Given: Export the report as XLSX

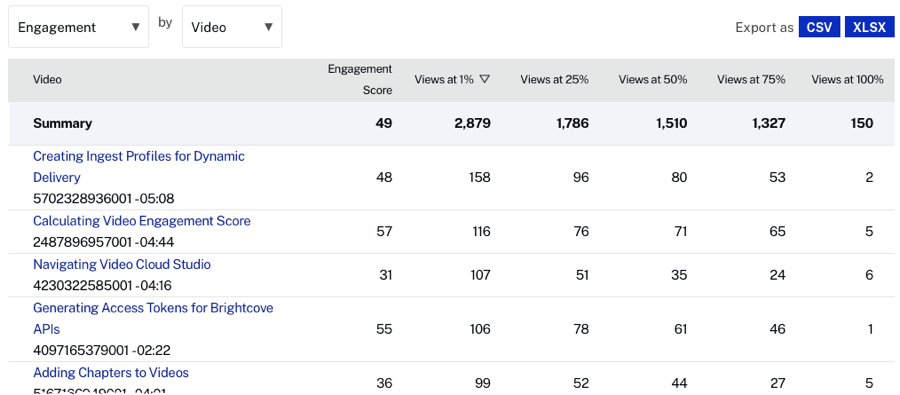Looking at the screenshot, I should click(x=869, y=27).
